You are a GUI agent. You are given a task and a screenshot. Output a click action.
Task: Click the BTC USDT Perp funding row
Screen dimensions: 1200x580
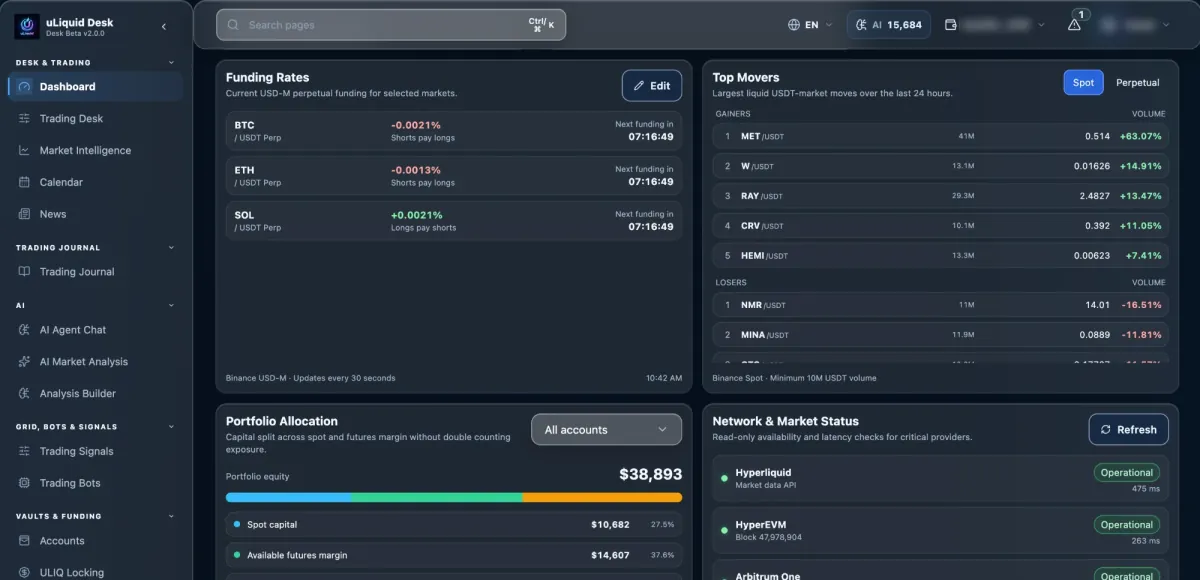454,131
